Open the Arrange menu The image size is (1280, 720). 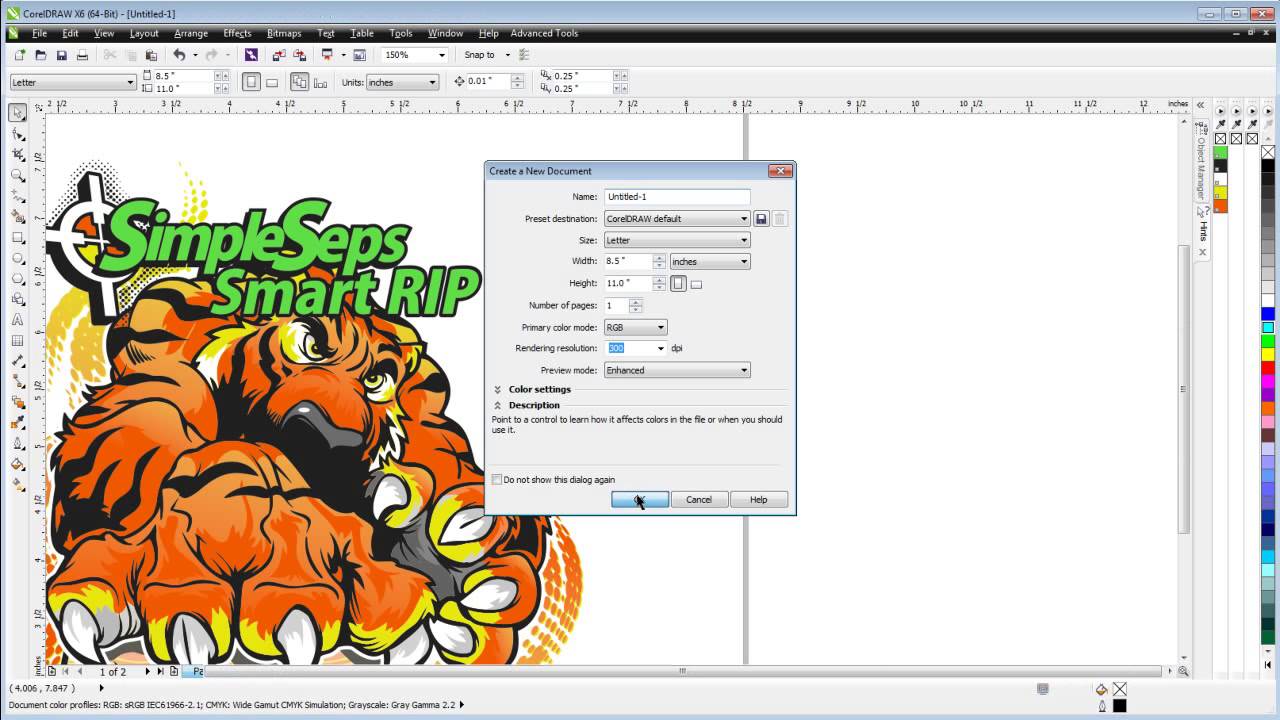(x=191, y=33)
